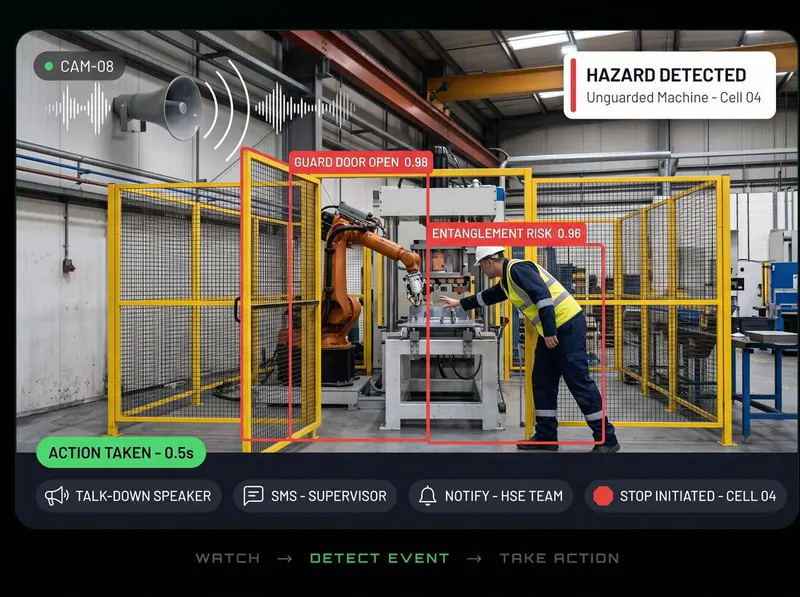Click the arrow between Detect Event and Take Action
Image resolution: width=800 pixels, height=597 pixels.
point(474,559)
